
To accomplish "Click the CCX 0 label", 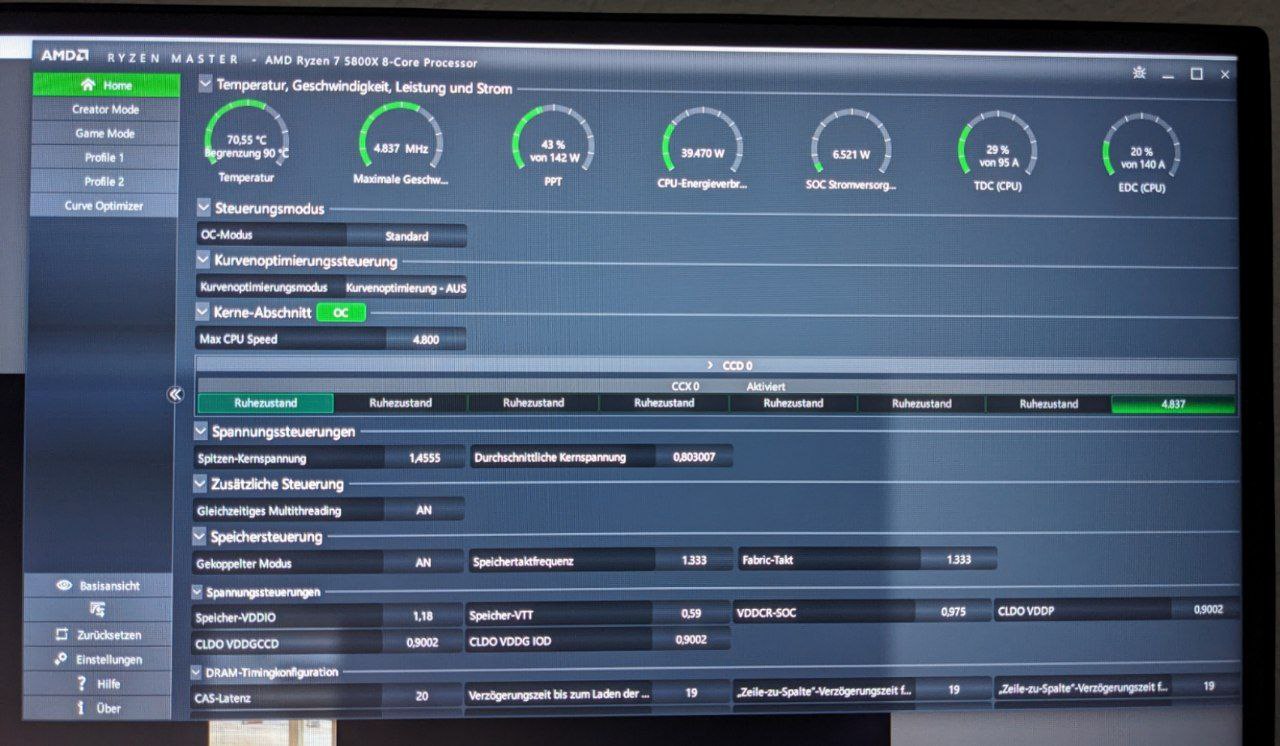I will (x=685, y=386).
